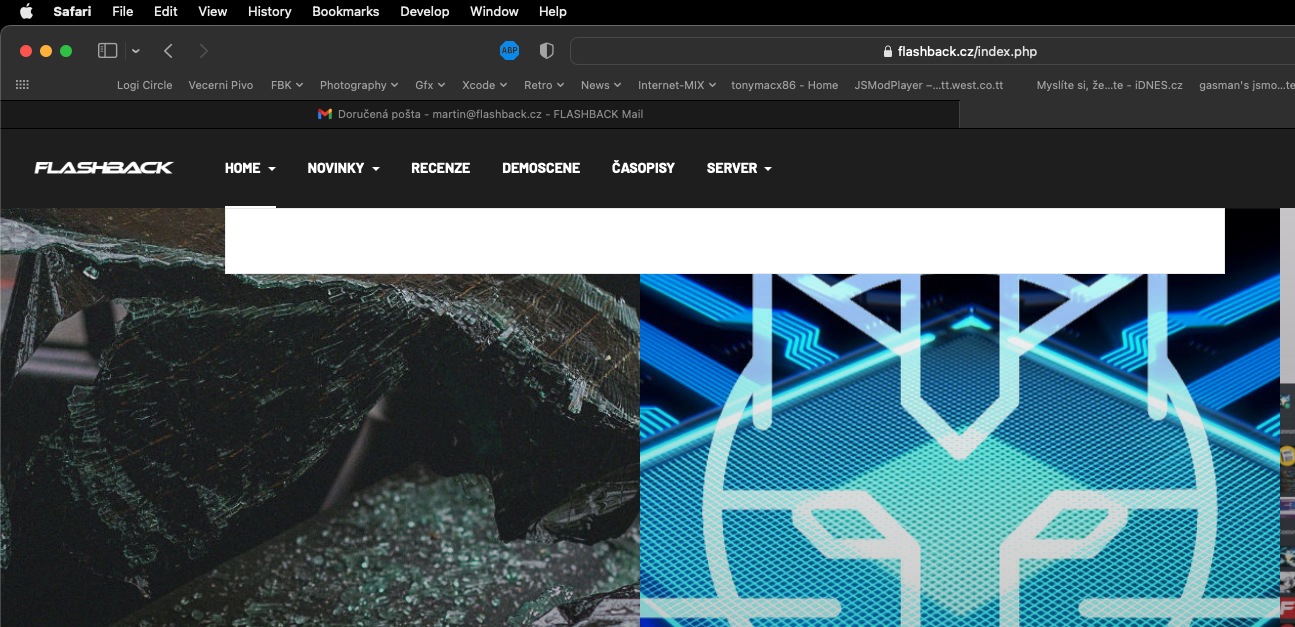Image resolution: width=1295 pixels, height=627 pixels.
Task: Open the privacy report shield icon
Action: (546, 51)
